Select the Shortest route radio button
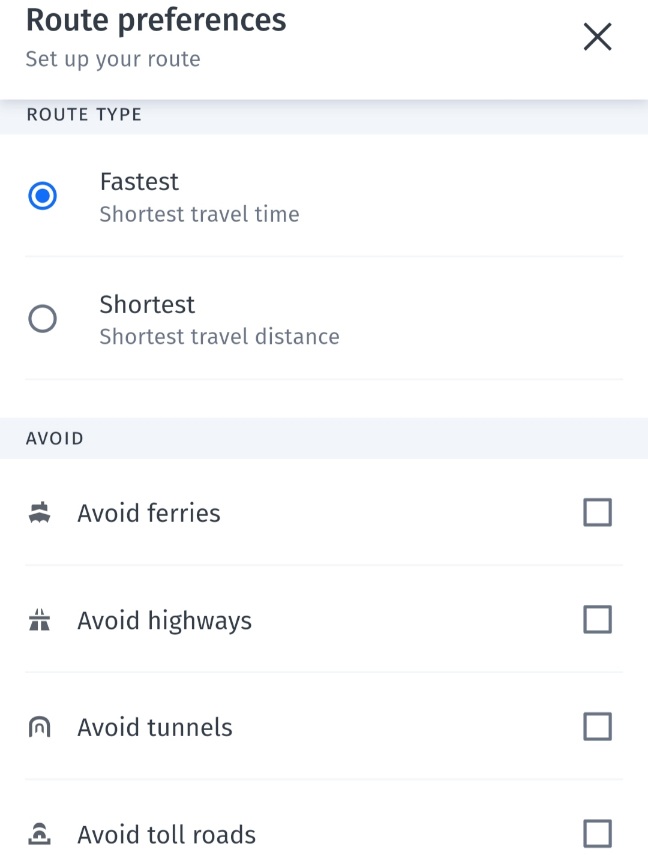648x864 pixels. click(x=42, y=319)
